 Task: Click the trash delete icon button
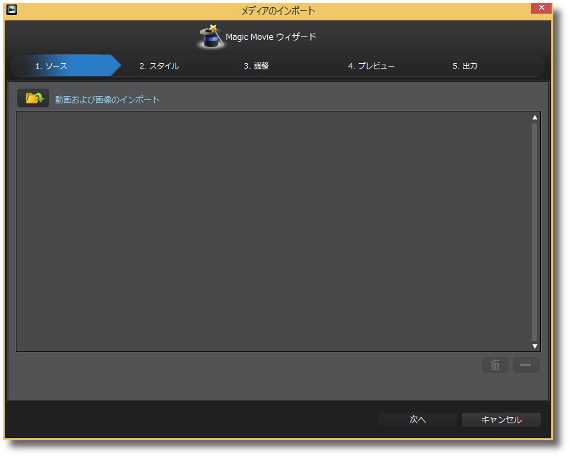coord(495,365)
